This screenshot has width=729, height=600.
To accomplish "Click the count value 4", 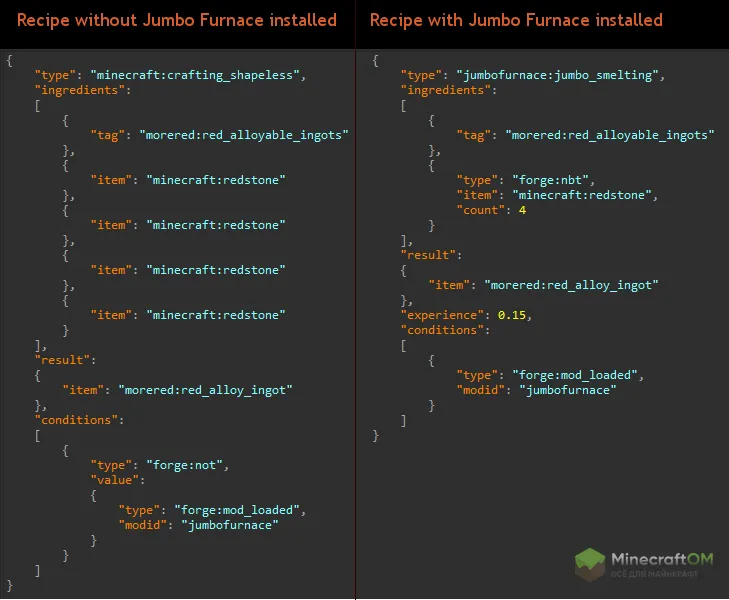I will pos(523,211).
